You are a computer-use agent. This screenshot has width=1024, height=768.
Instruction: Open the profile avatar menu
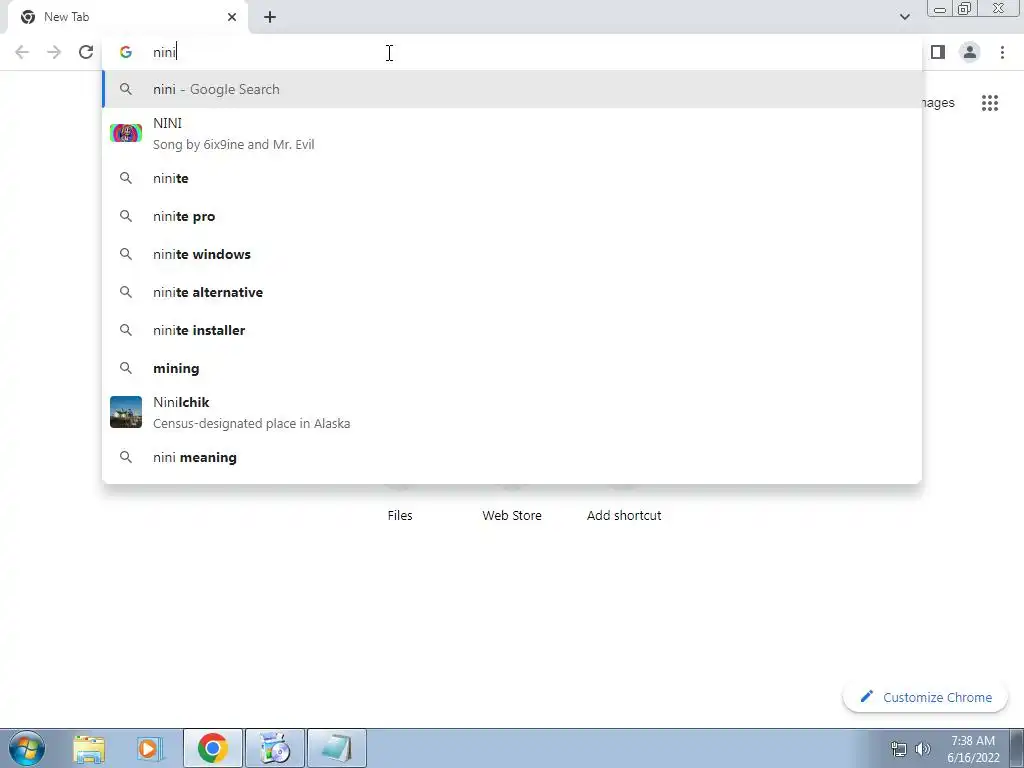970,52
